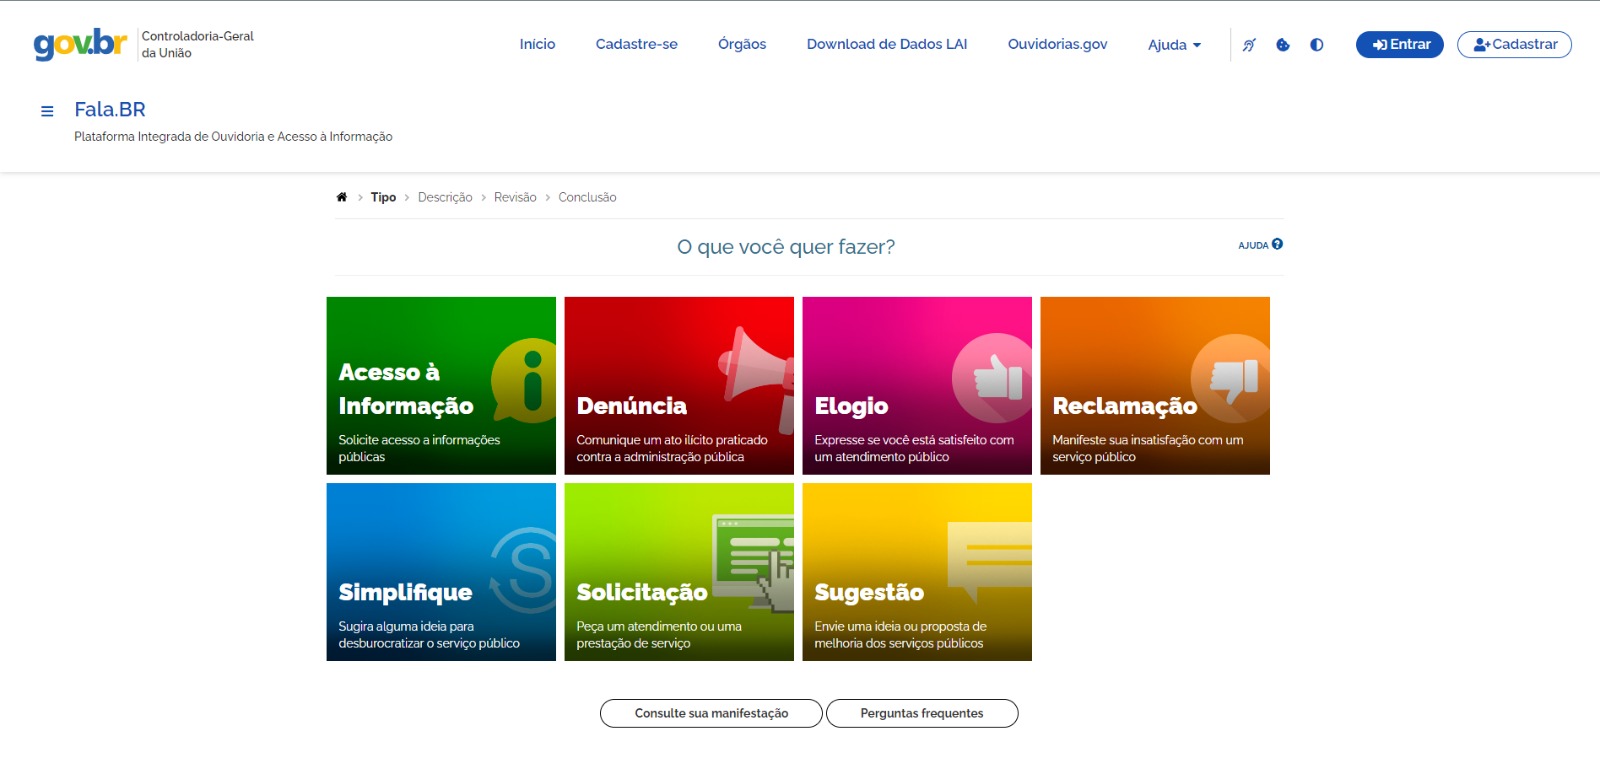The height and width of the screenshot is (758, 1600).
Task: Click the 'O que você quer fazer?' heading
Action: click(786, 247)
